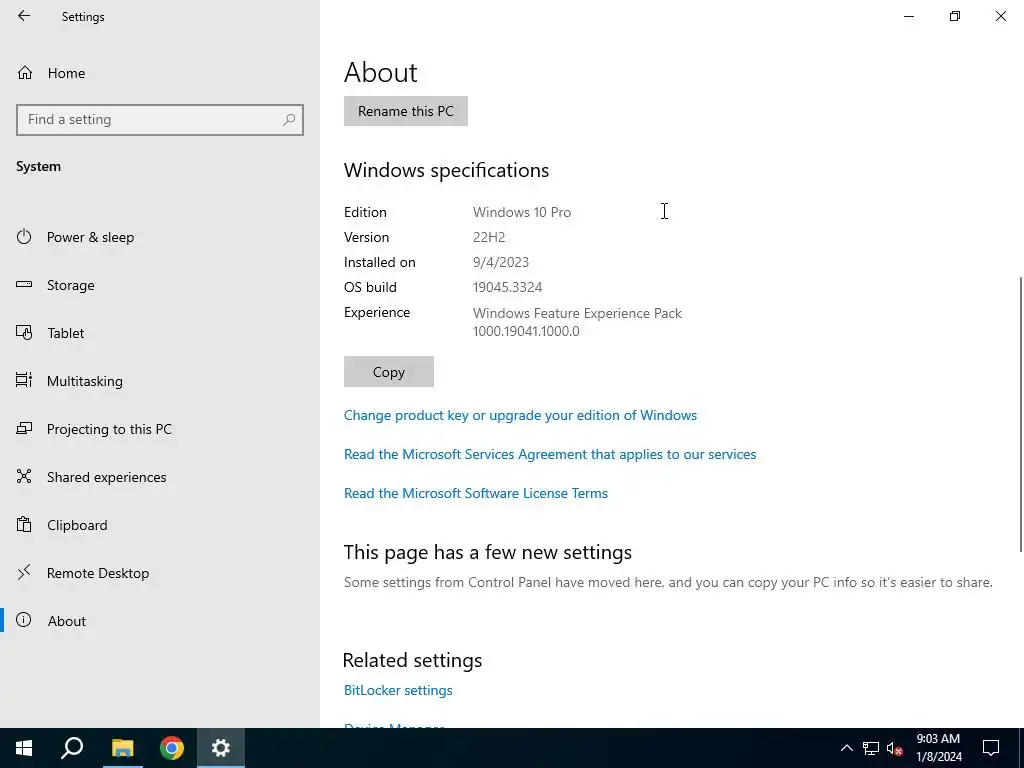The height and width of the screenshot is (768, 1024).
Task: Open Microsoft Software License Terms link
Action: tap(476, 493)
